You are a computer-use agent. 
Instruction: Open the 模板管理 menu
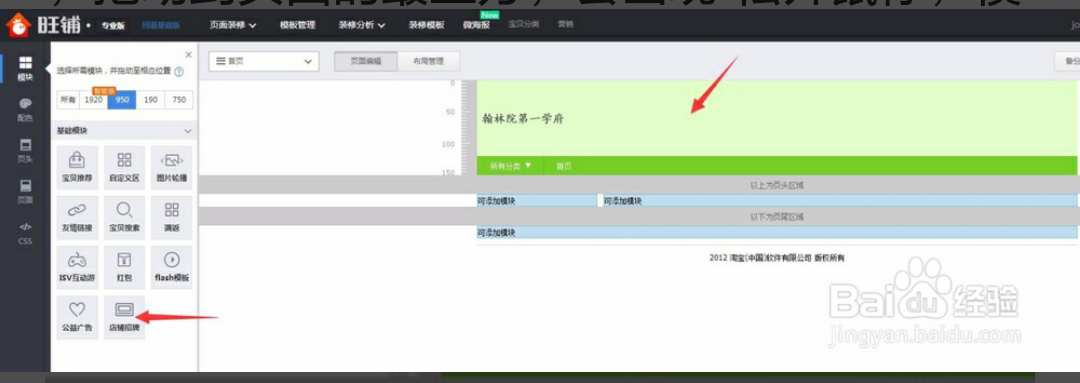(297, 25)
